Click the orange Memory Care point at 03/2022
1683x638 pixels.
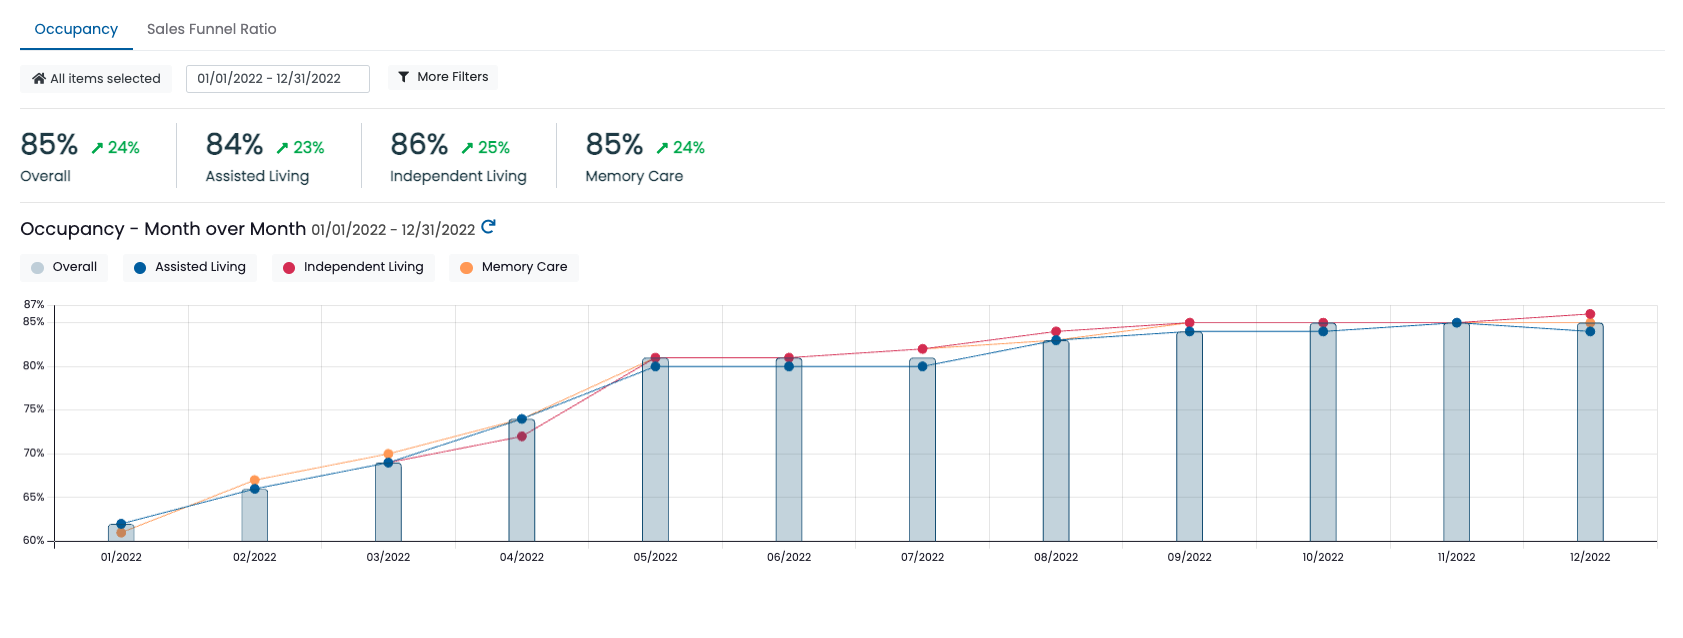click(x=388, y=454)
